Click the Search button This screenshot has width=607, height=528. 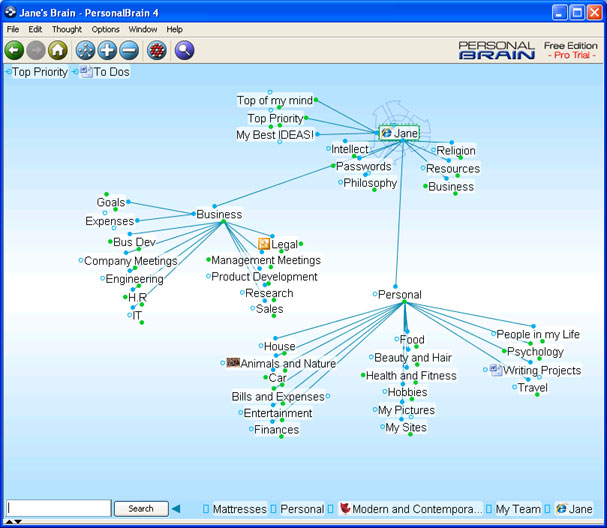pyautogui.click(x=141, y=509)
